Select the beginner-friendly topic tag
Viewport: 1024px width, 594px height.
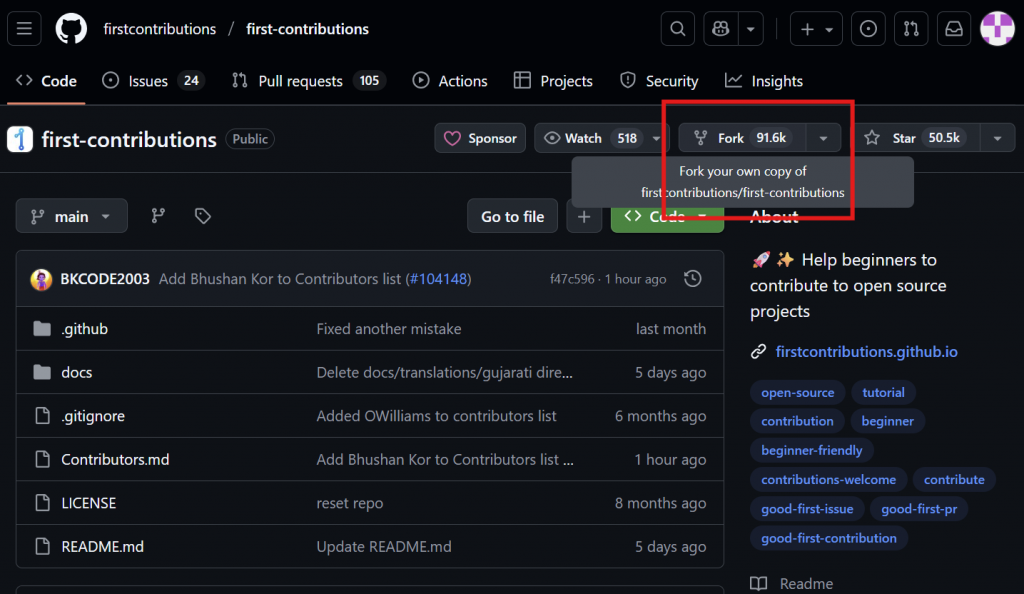click(x=812, y=450)
